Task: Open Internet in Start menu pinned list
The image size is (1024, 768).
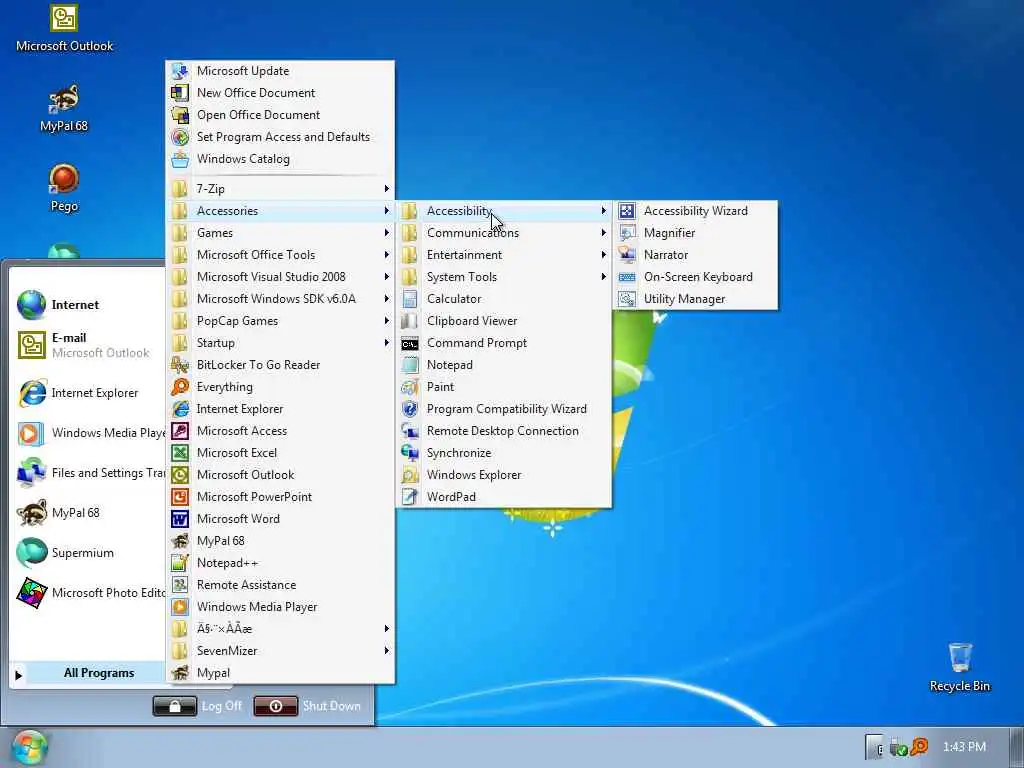Action: (90, 304)
